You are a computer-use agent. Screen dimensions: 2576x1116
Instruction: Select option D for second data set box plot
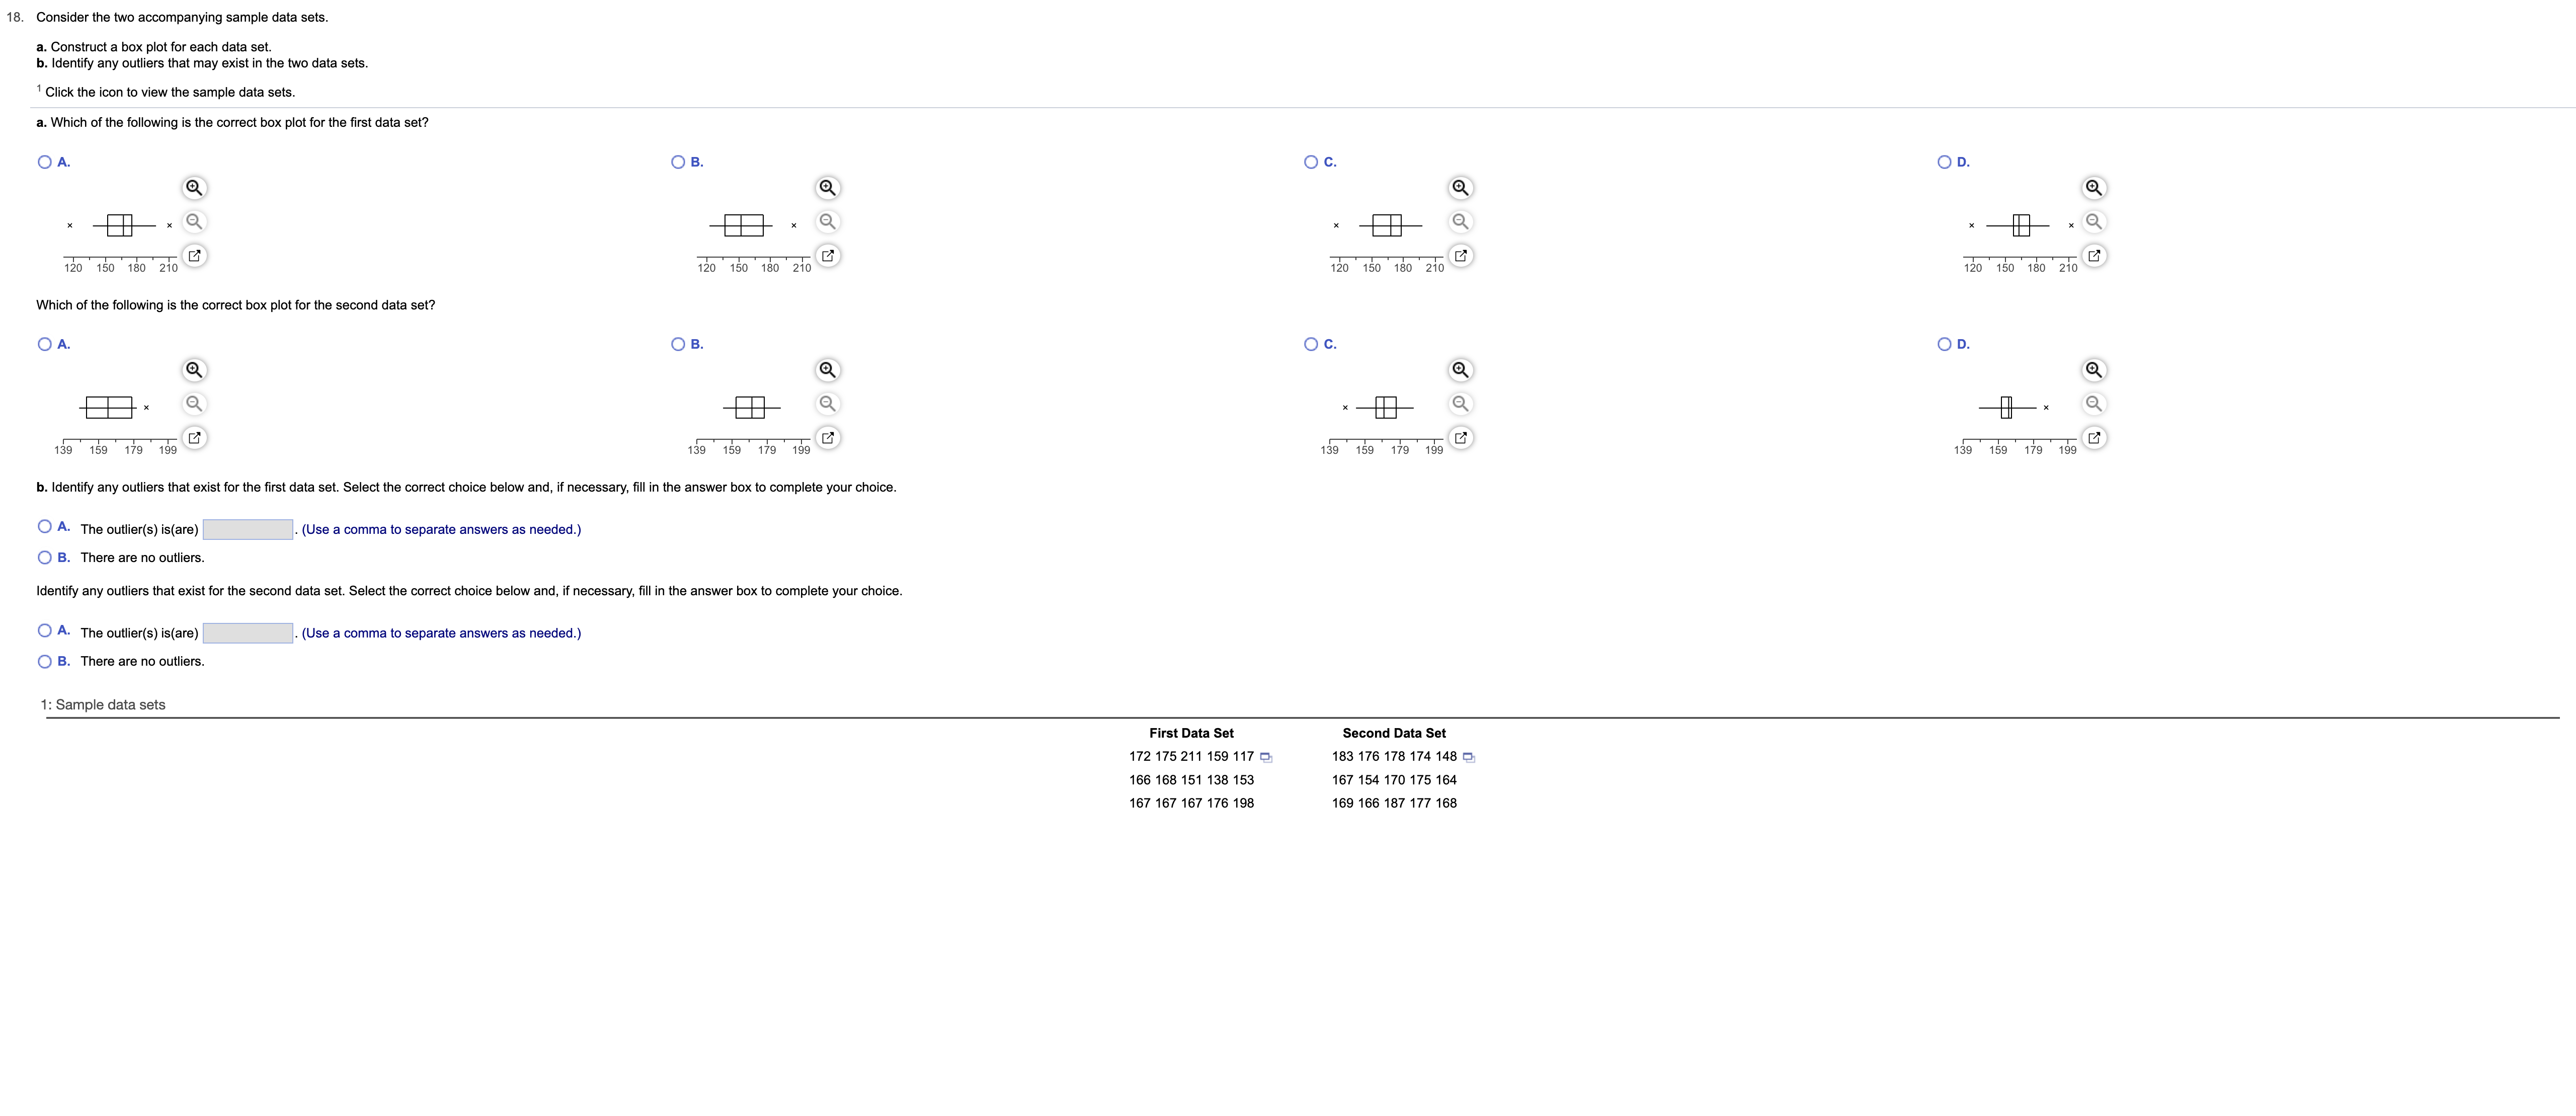point(1944,344)
